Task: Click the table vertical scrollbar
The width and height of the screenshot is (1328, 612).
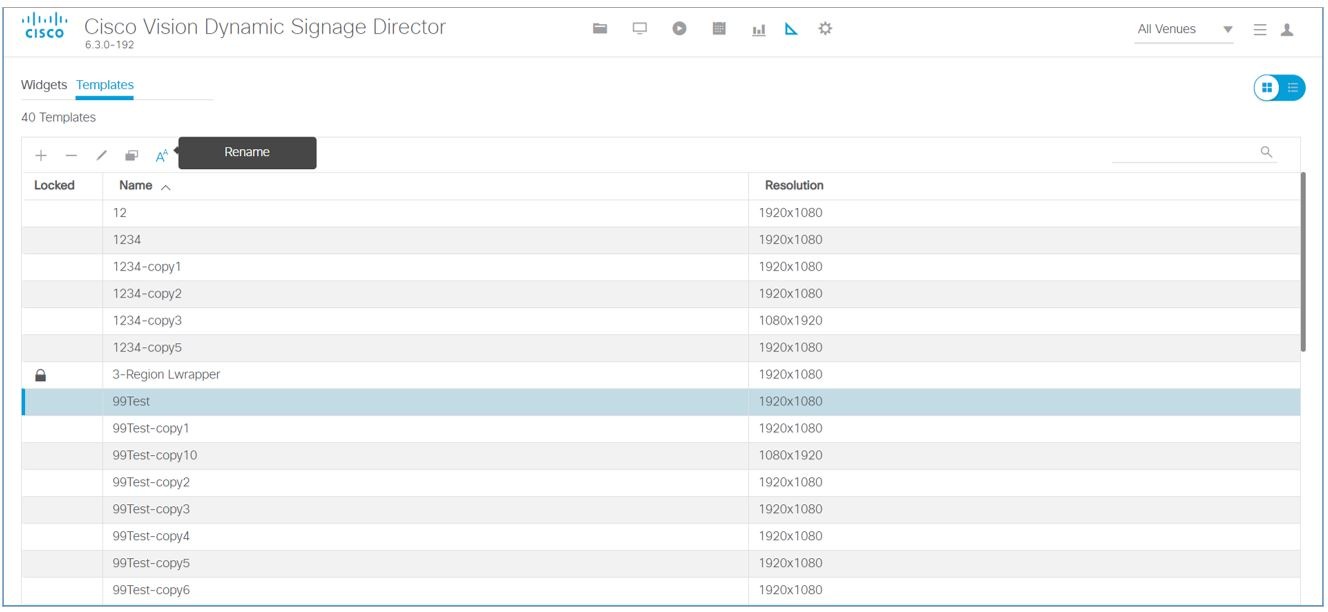Action: tap(1303, 262)
